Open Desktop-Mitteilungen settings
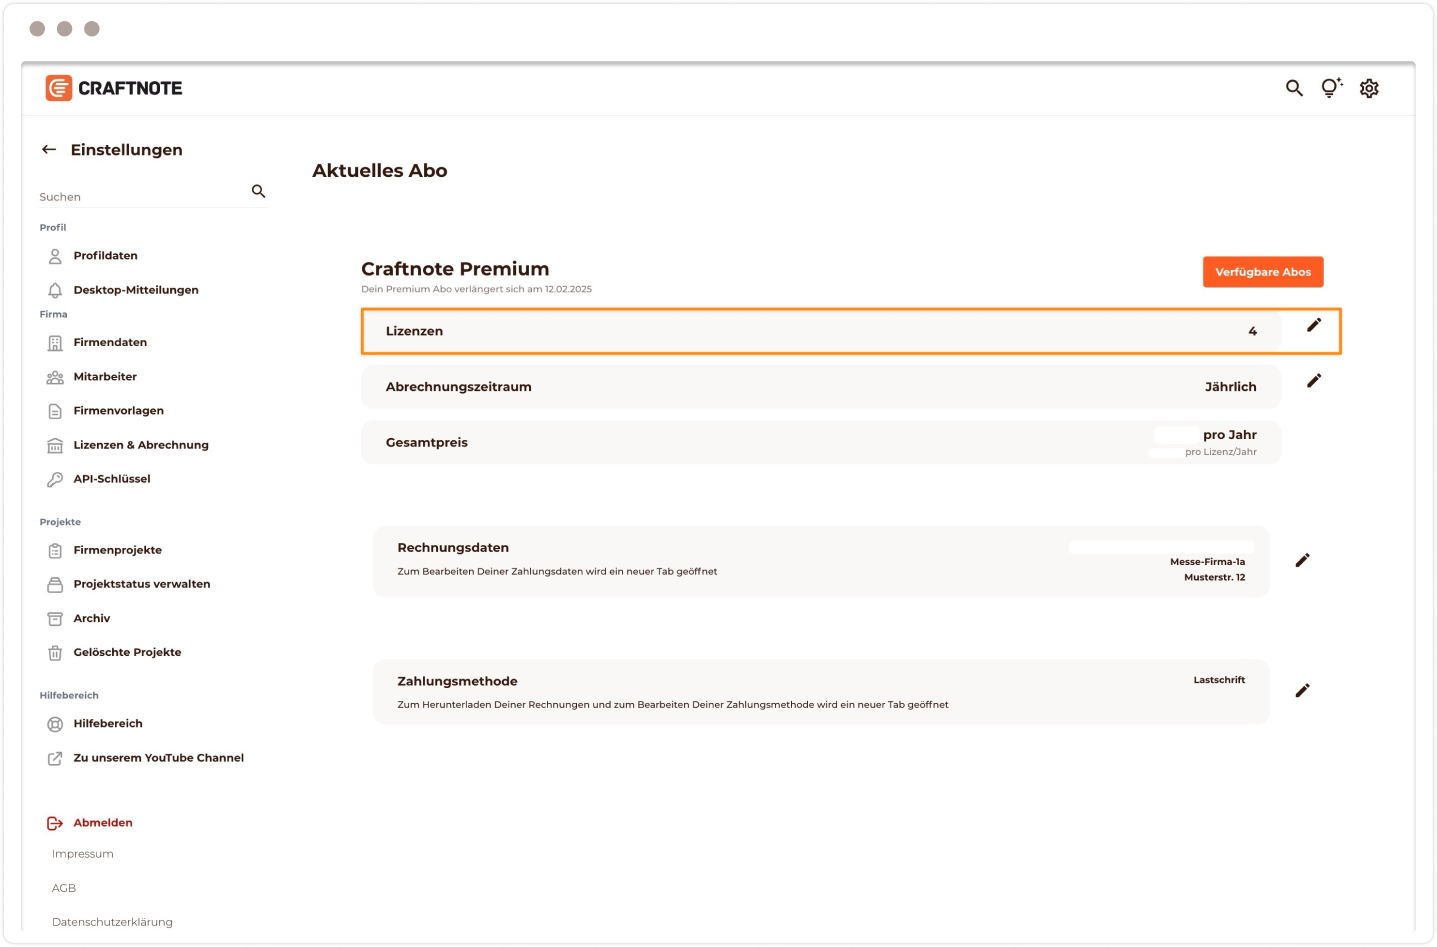 coord(136,290)
